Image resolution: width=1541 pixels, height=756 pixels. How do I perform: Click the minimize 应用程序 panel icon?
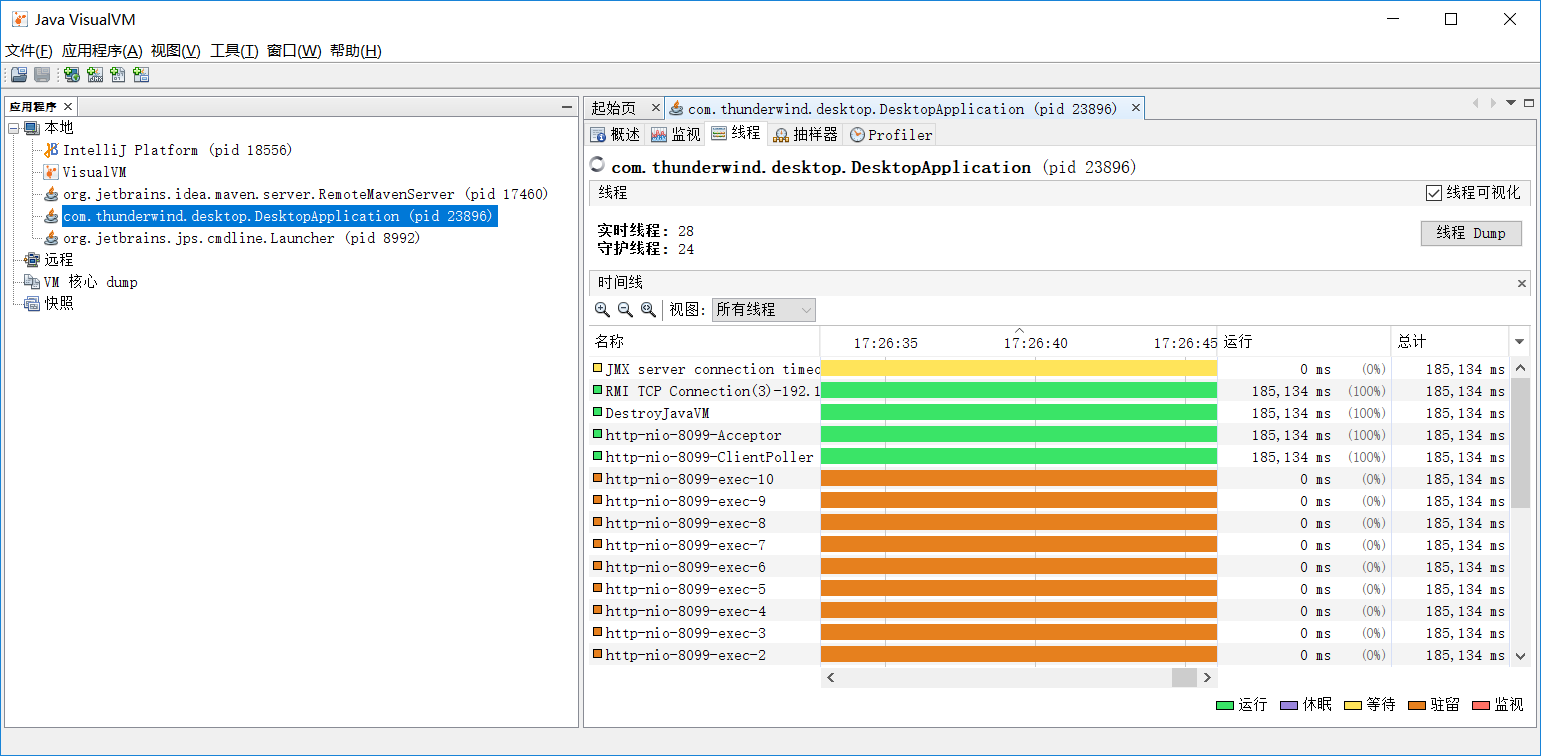tap(567, 107)
